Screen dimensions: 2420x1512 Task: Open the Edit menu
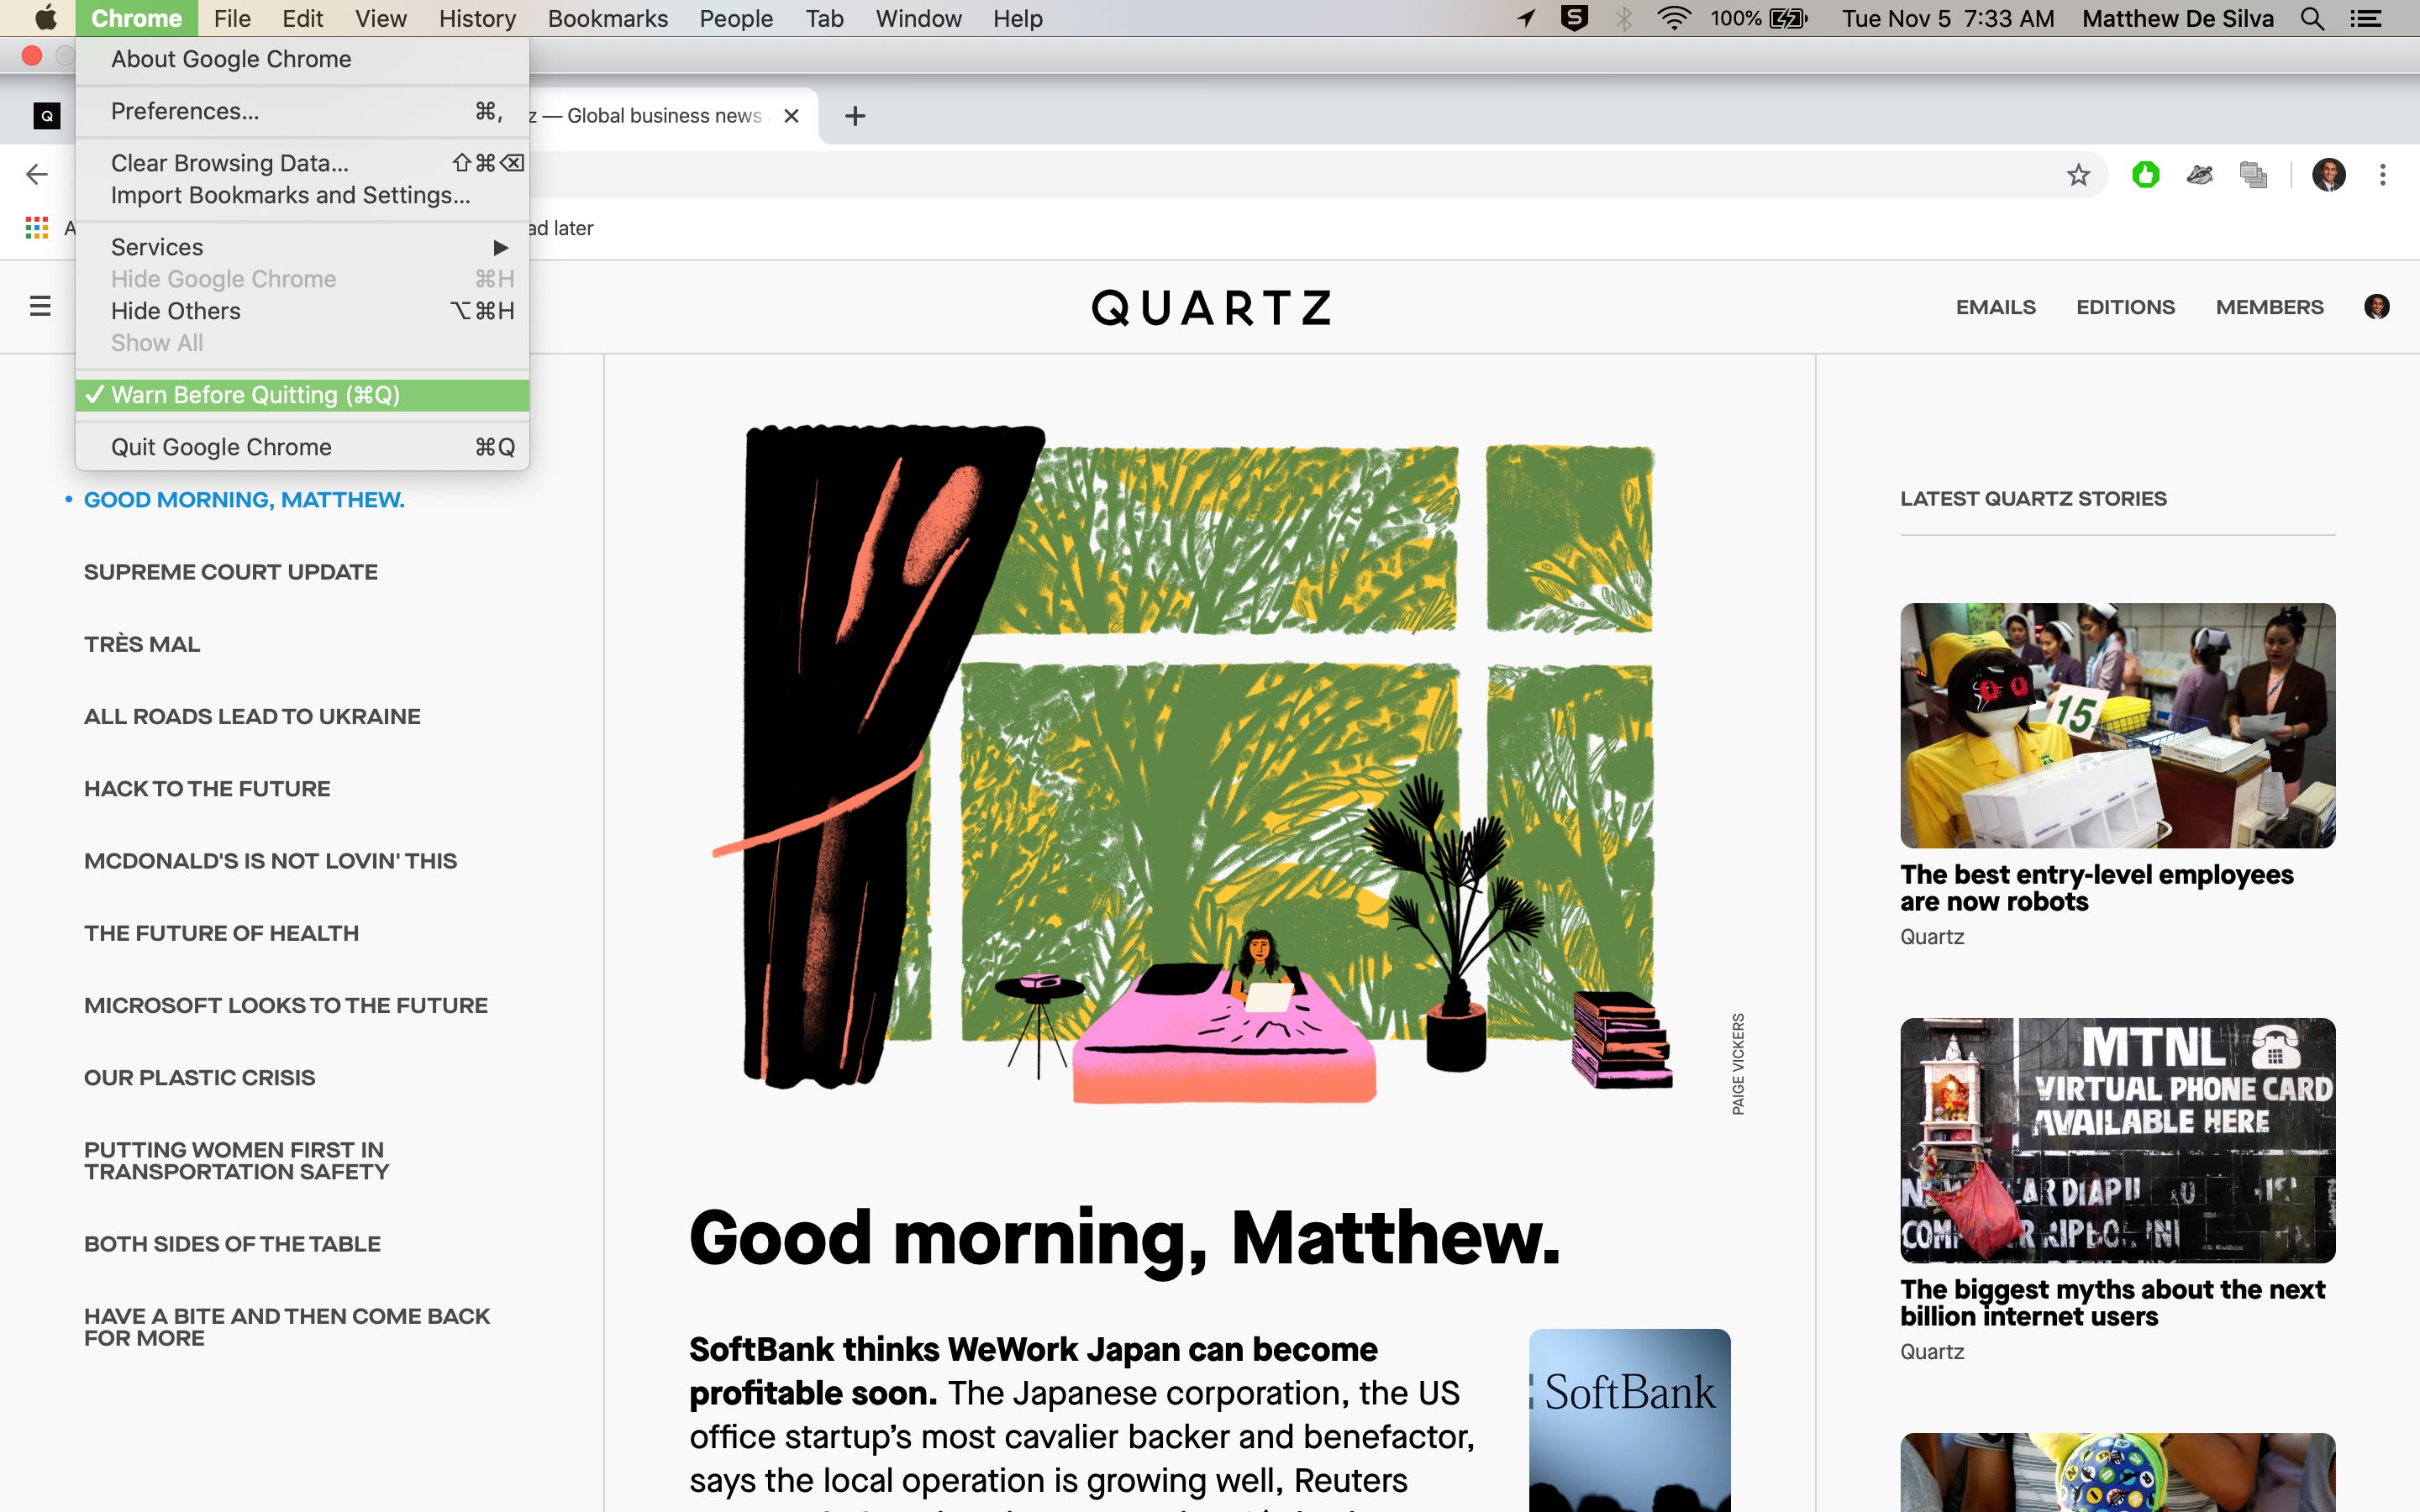302,18
